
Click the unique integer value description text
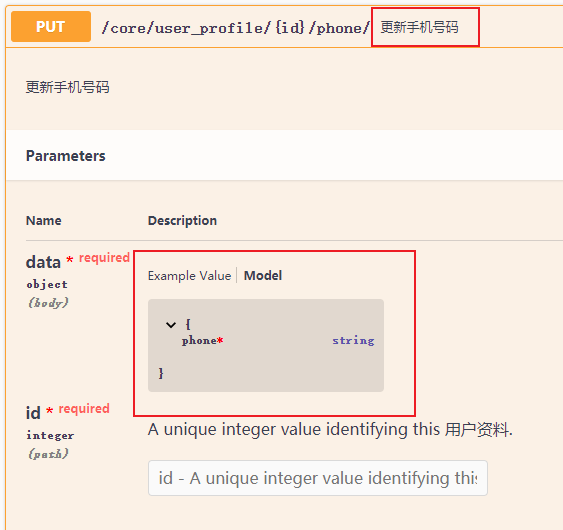pos(330,429)
